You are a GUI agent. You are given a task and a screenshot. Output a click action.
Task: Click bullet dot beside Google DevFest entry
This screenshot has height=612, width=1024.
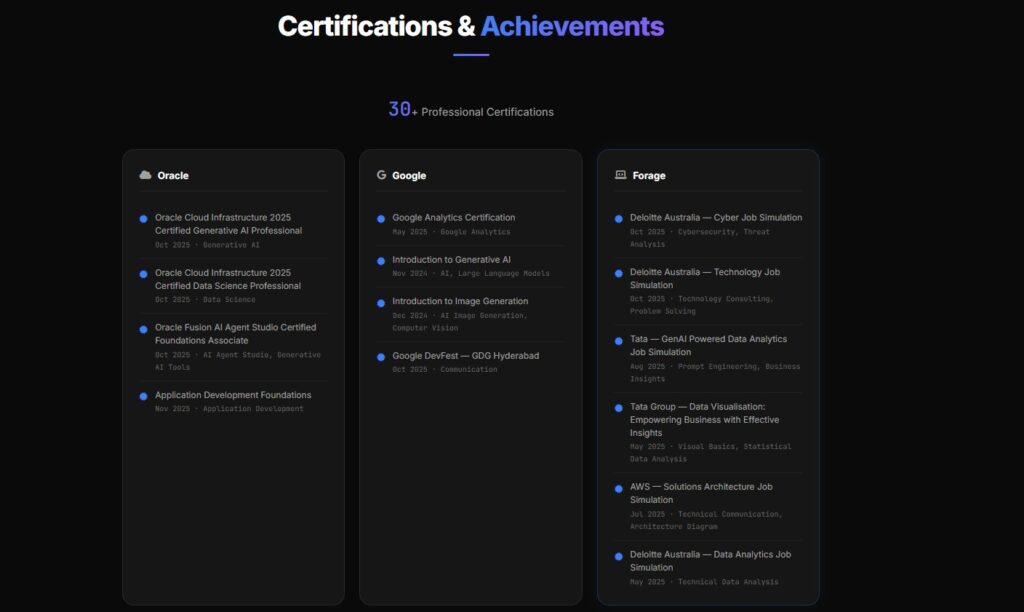(381, 357)
